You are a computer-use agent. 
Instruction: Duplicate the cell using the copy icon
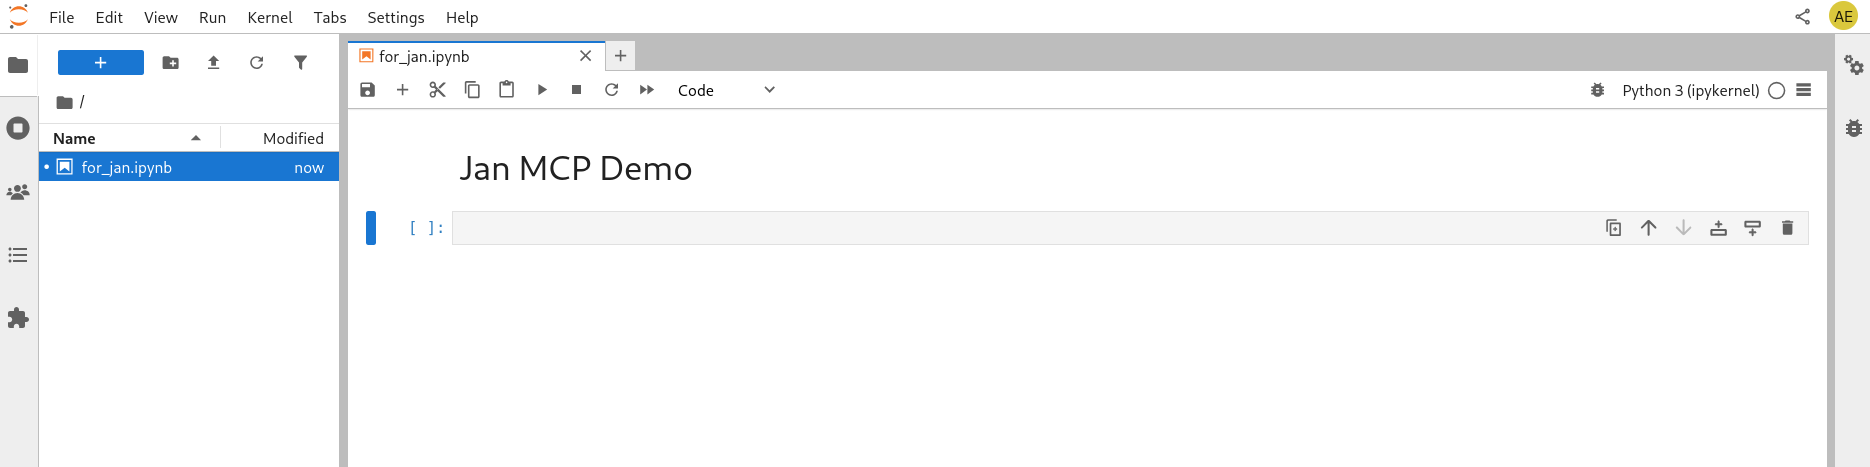[x=1613, y=228]
